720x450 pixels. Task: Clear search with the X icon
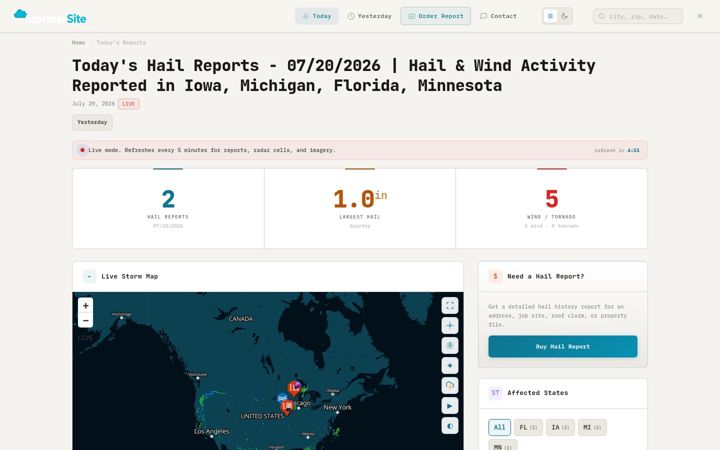click(x=700, y=16)
